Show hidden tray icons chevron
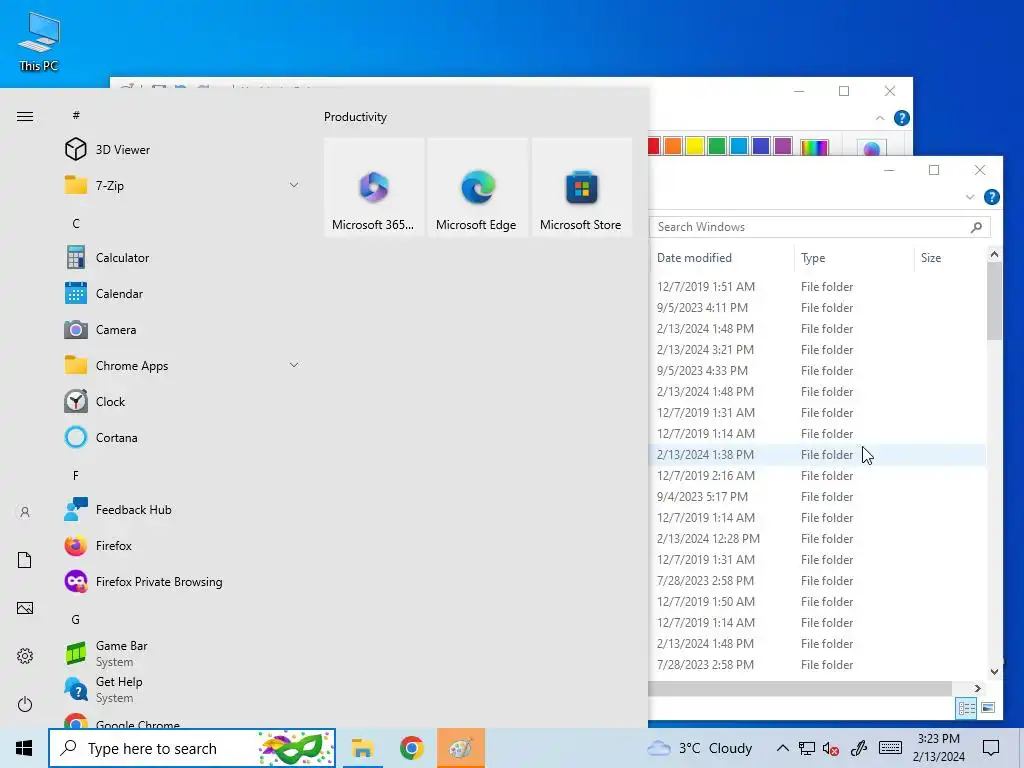This screenshot has height=768, width=1024. coord(782,748)
